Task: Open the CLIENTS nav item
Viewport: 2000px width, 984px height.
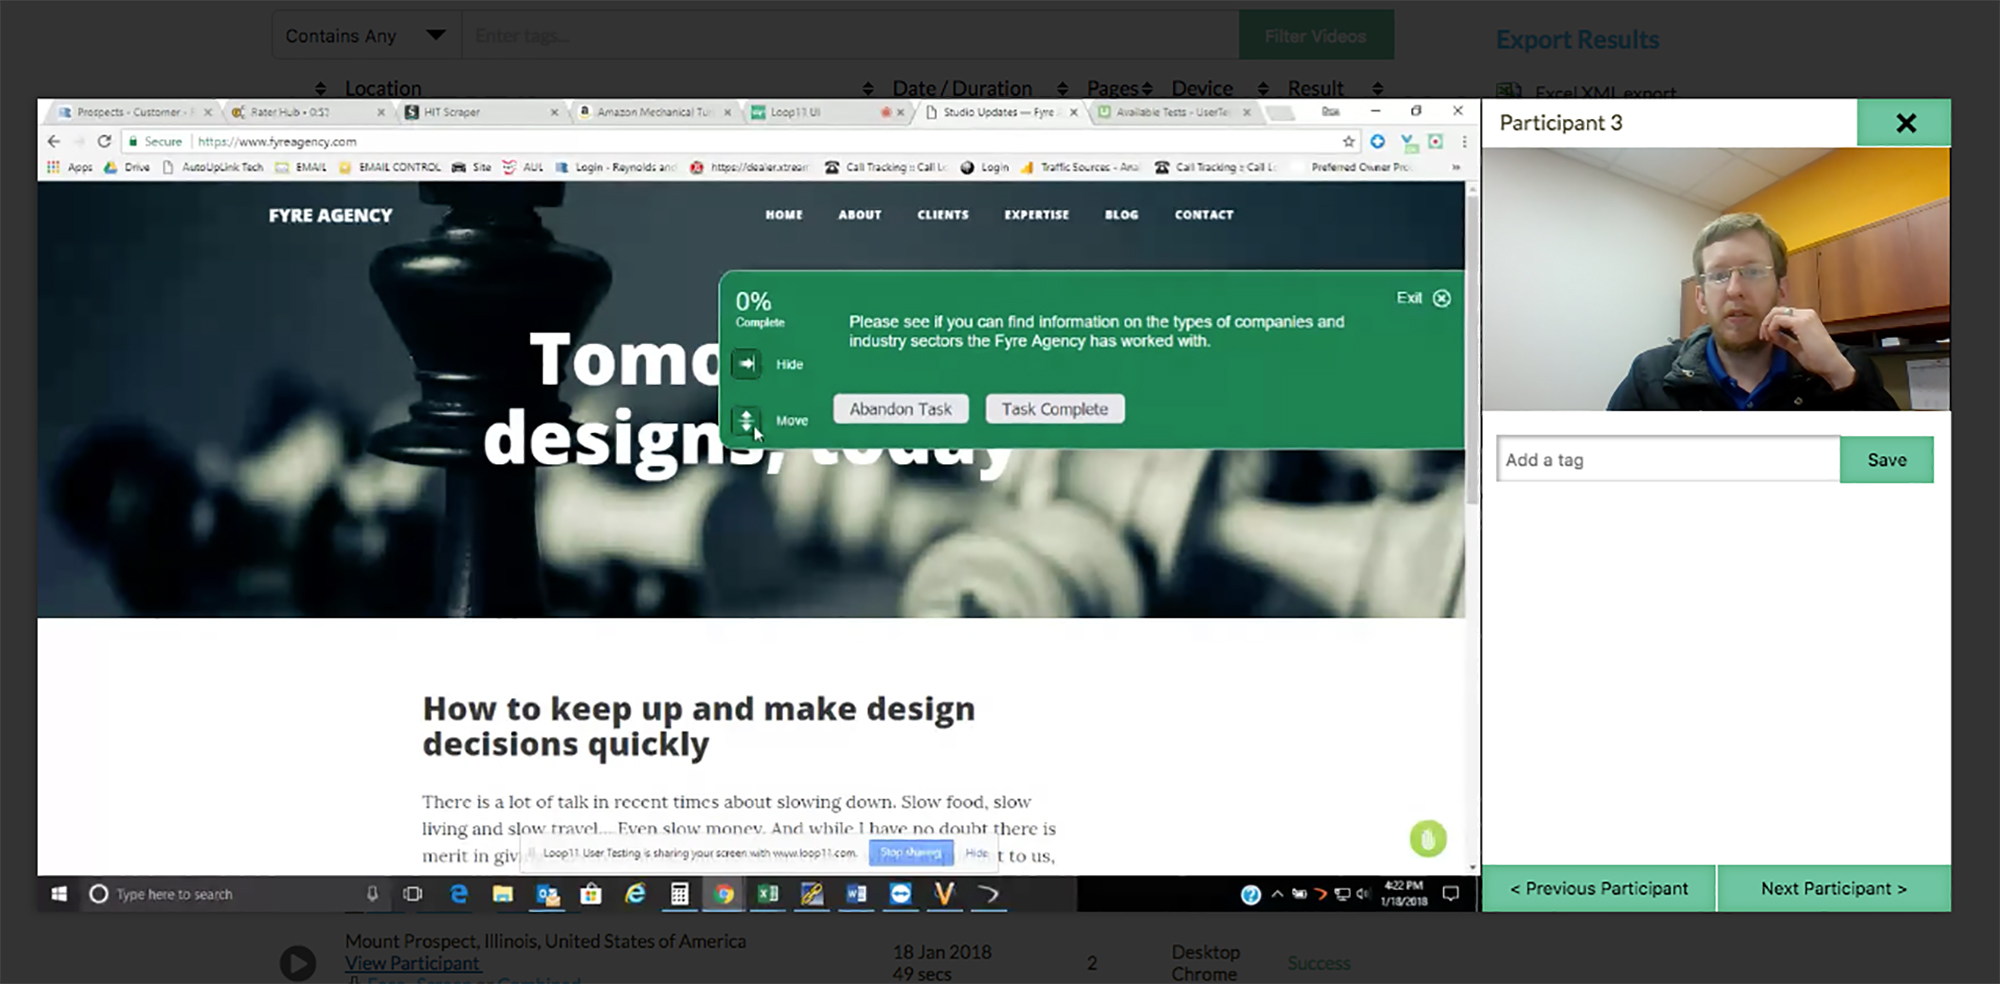Action: click(943, 215)
